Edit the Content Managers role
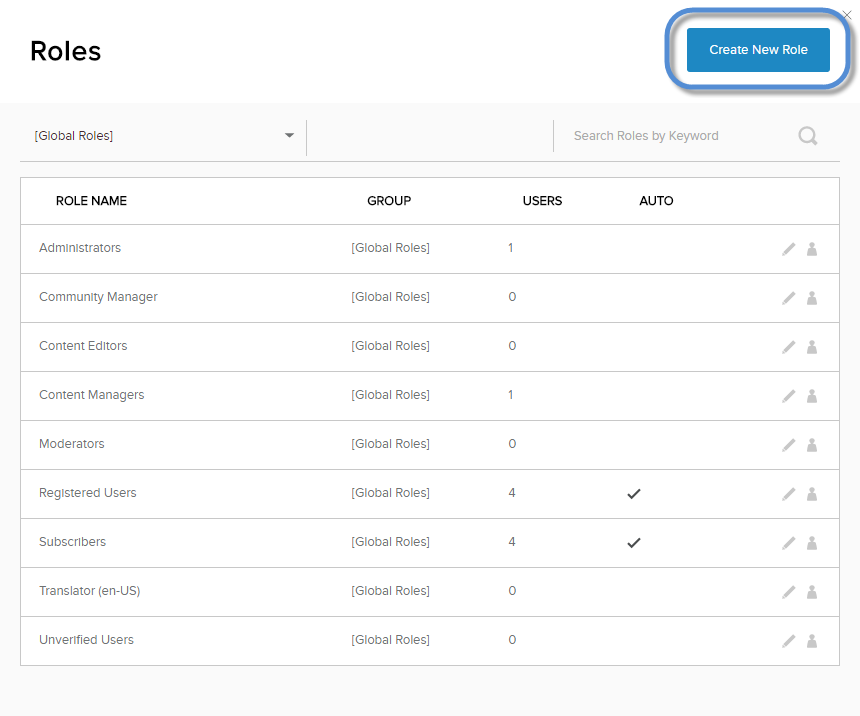The image size is (860, 716). point(789,396)
